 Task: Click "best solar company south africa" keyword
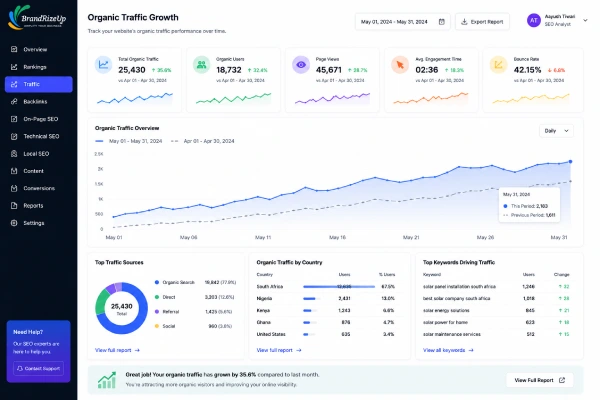[x=456, y=298]
